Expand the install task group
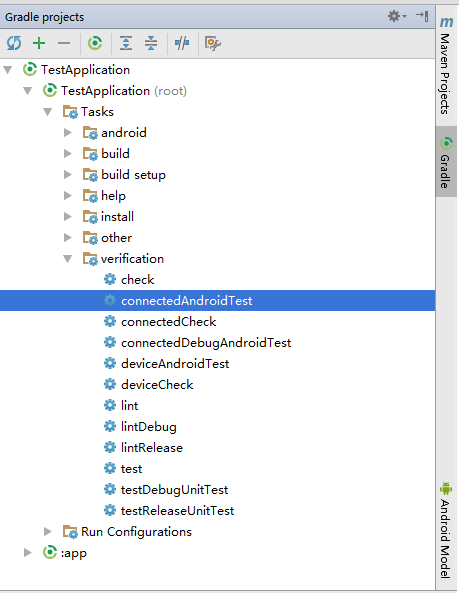Viewport: 459px width, 595px height. pos(68,217)
